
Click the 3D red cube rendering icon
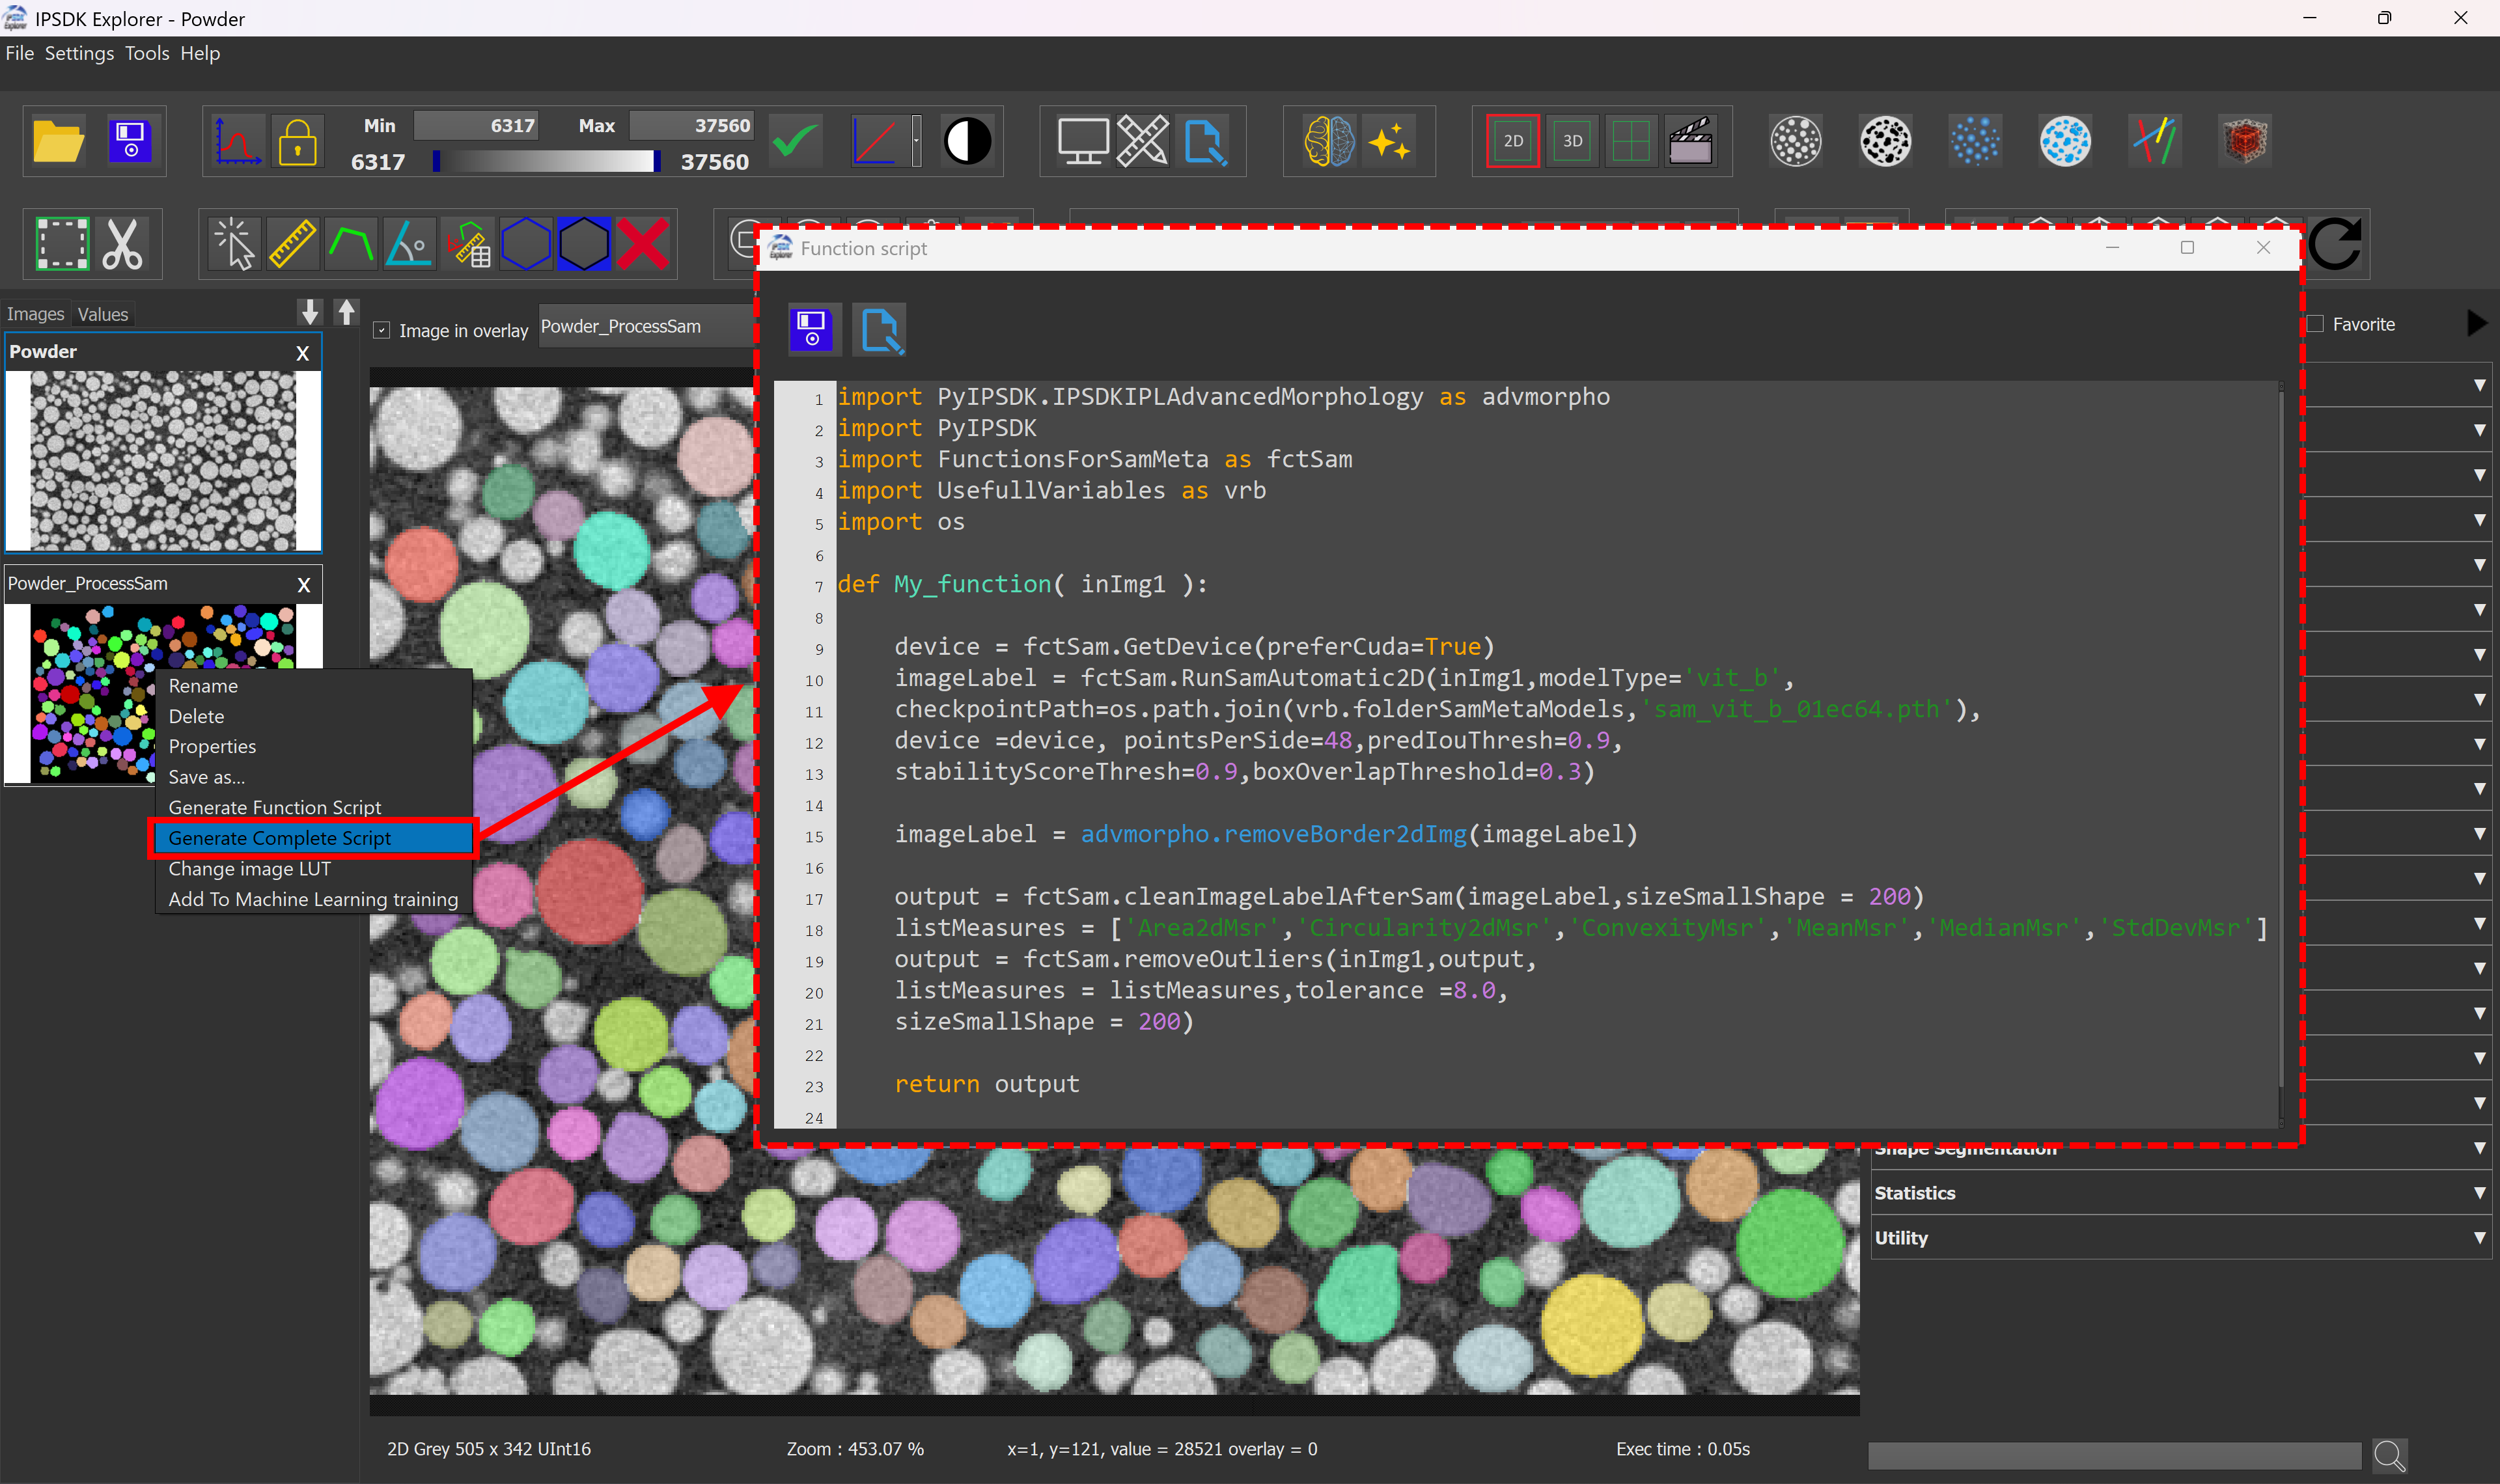click(x=2244, y=141)
